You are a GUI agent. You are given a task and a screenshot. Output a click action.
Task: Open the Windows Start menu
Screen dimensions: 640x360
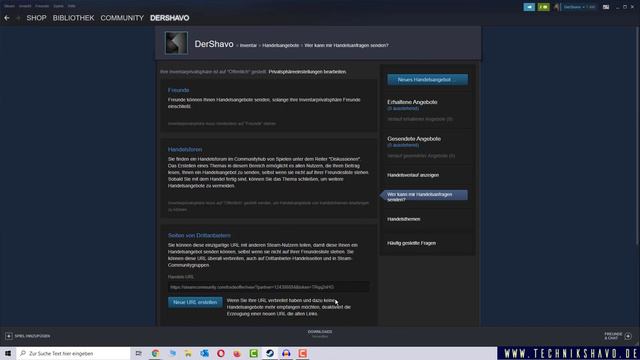pyautogui.click(x=8, y=353)
